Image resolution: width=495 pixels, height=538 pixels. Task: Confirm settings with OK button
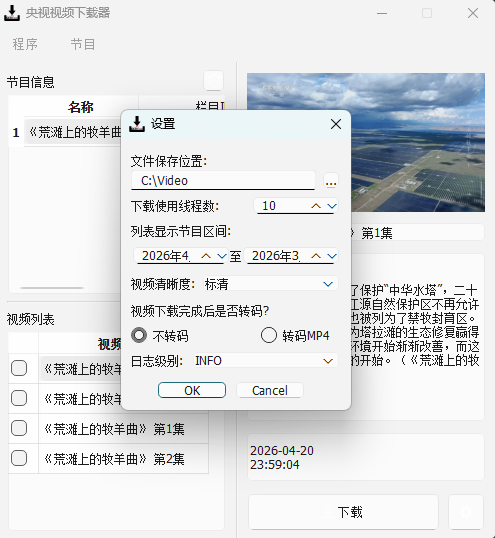(x=192, y=390)
